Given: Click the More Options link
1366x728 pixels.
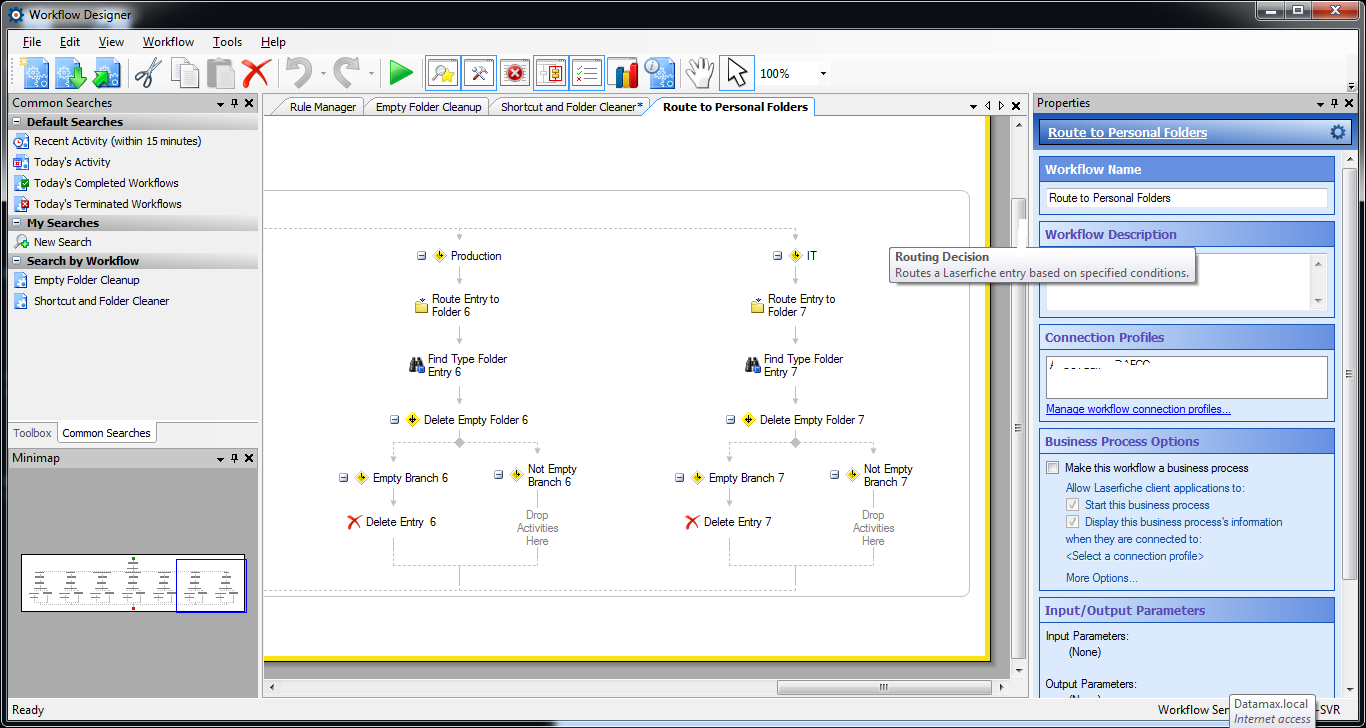Looking at the screenshot, I should click(x=1101, y=578).
